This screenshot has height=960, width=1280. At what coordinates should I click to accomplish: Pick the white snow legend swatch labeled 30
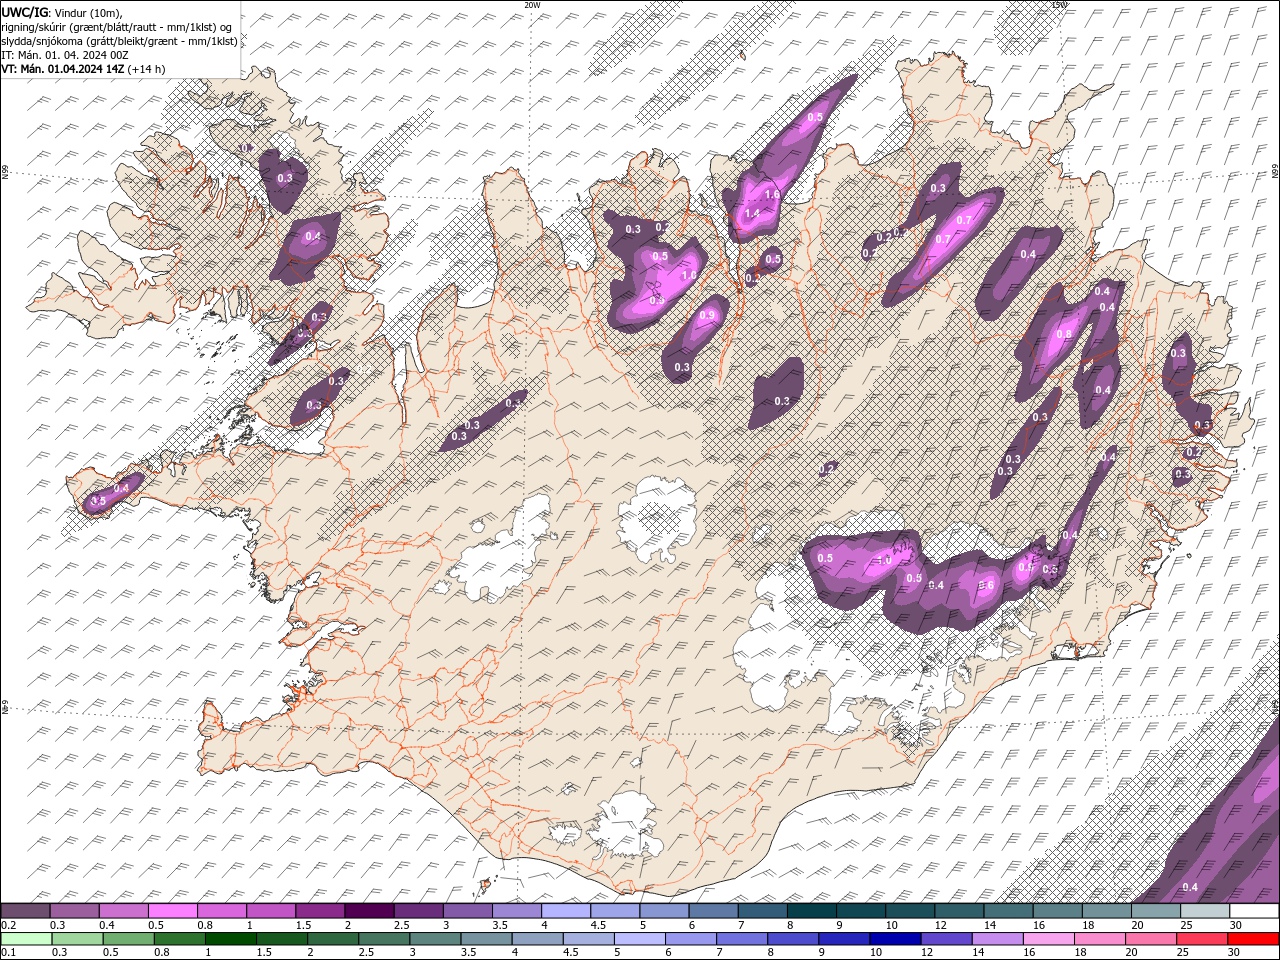click(x=1254, y=911)
